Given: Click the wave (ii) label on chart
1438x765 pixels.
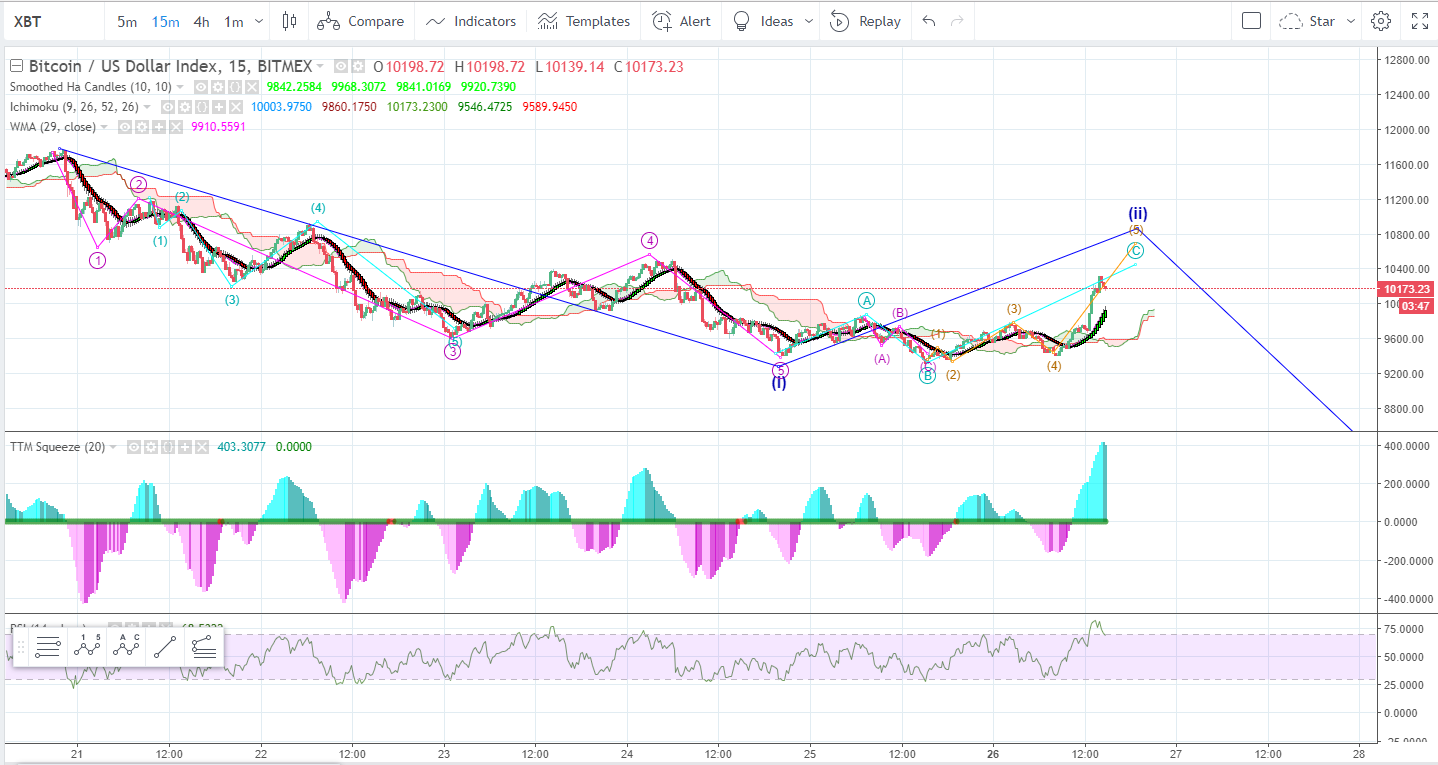Looking at the screenshot, I should (x=1138, y=213).
